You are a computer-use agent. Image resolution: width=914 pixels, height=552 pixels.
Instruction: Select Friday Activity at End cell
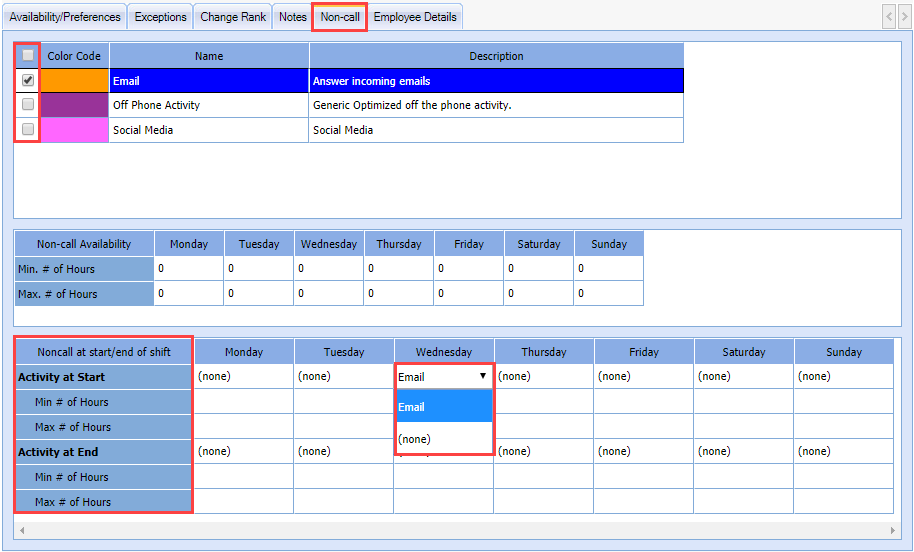pos(643,452)
